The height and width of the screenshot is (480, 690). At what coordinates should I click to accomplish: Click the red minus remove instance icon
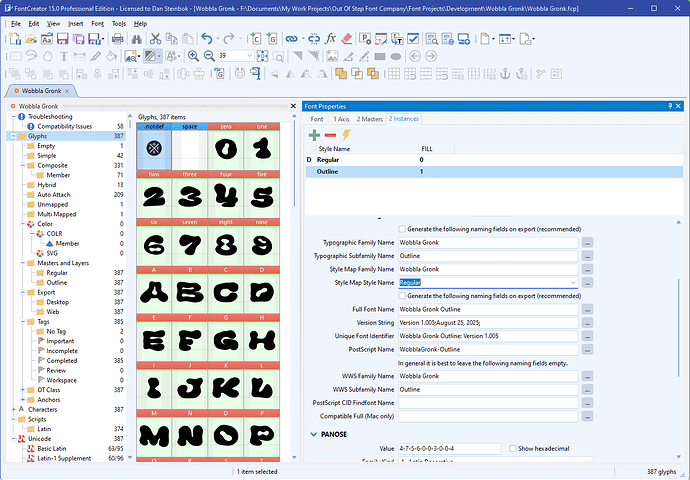pos(330,135)
